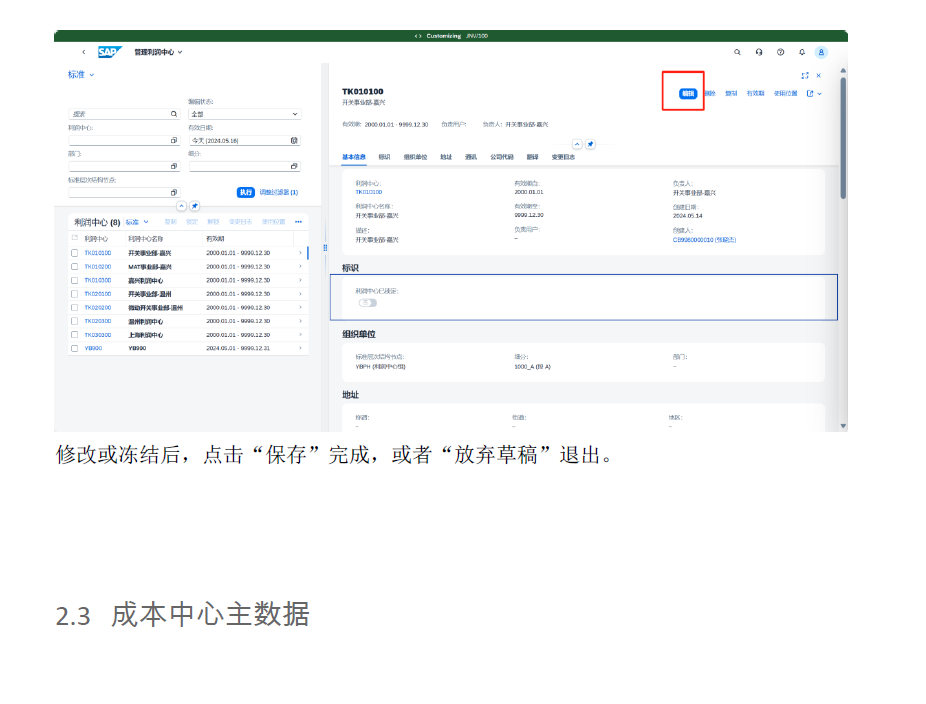Click the SAP logo in header
This screenshot has width=926, height=704.
[x=109, y=52]
